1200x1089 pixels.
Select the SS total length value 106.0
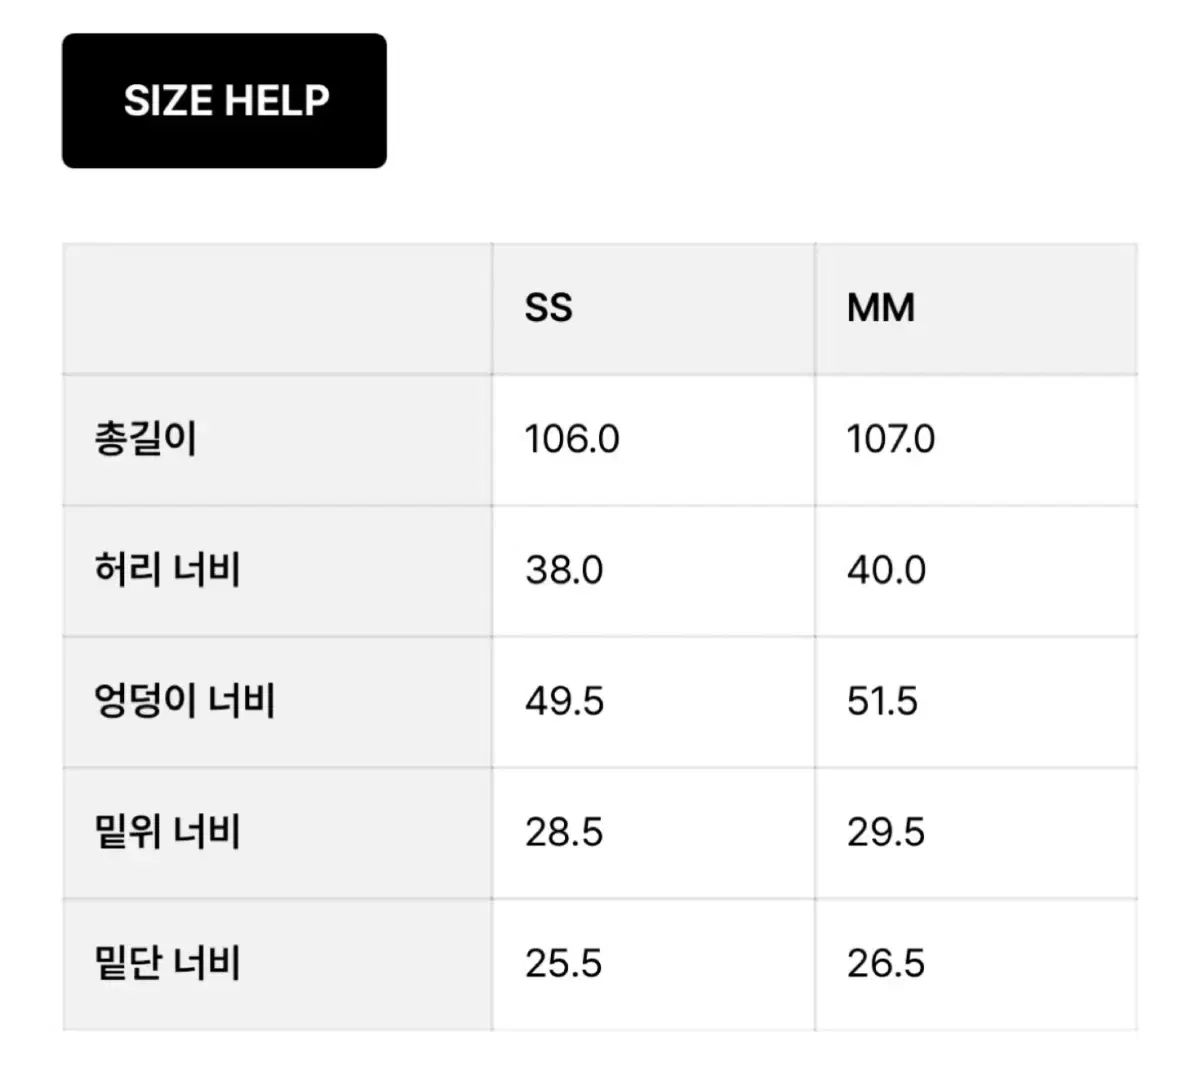tap(572, 439)
